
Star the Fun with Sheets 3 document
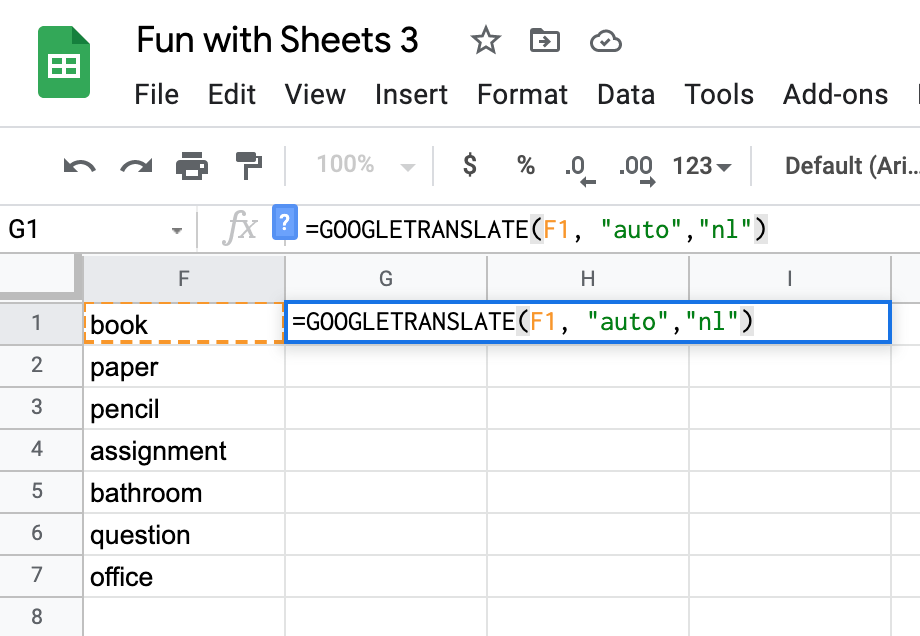click(485, 41)
